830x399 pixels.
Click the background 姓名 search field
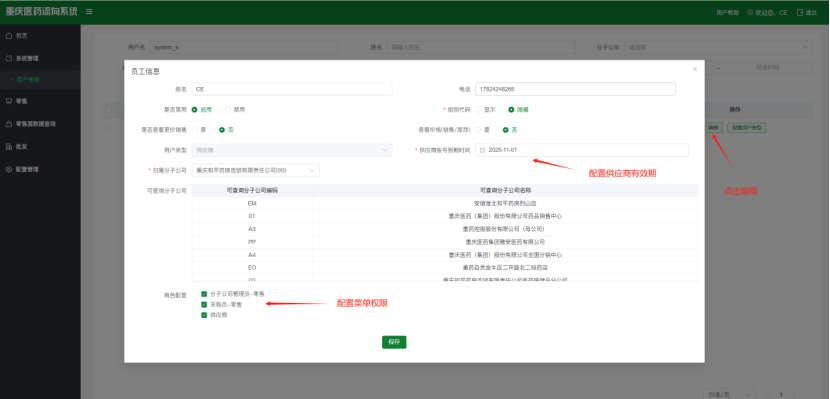tap(481, 47)
